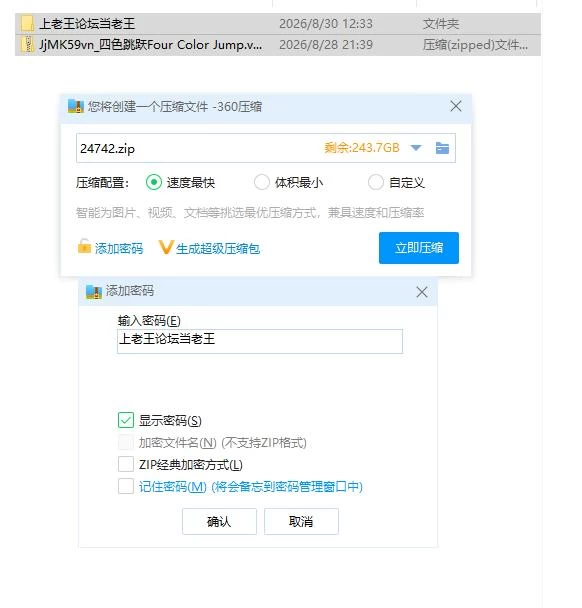Close the 您将创建一个压缩文件 dialog
Screen dimensions: 582x608
tap(456, 106)
